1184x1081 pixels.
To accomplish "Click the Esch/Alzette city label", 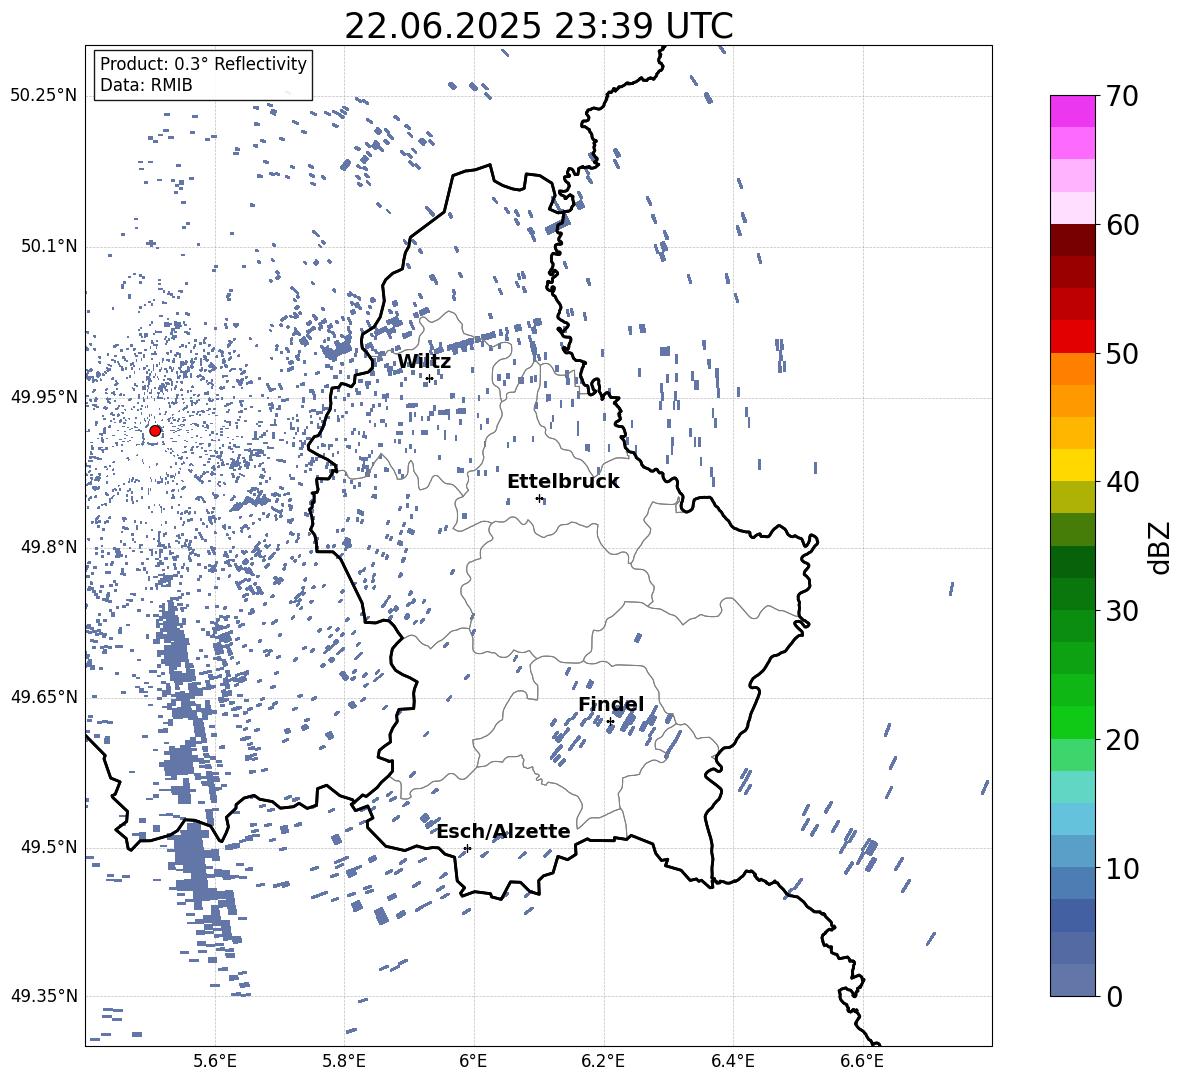I will click(x=503, y=831).
